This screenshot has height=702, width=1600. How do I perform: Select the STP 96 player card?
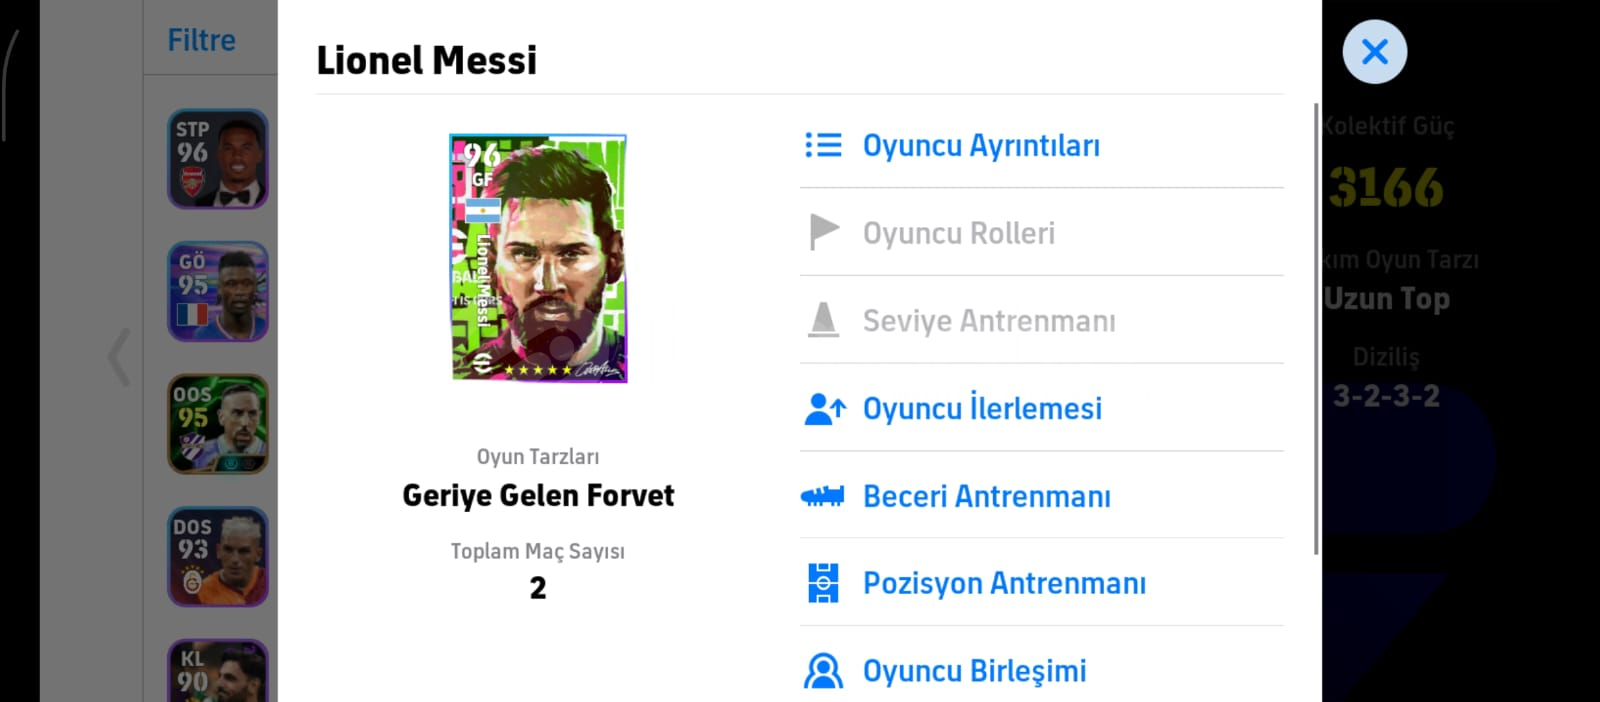tap(218, 159)
